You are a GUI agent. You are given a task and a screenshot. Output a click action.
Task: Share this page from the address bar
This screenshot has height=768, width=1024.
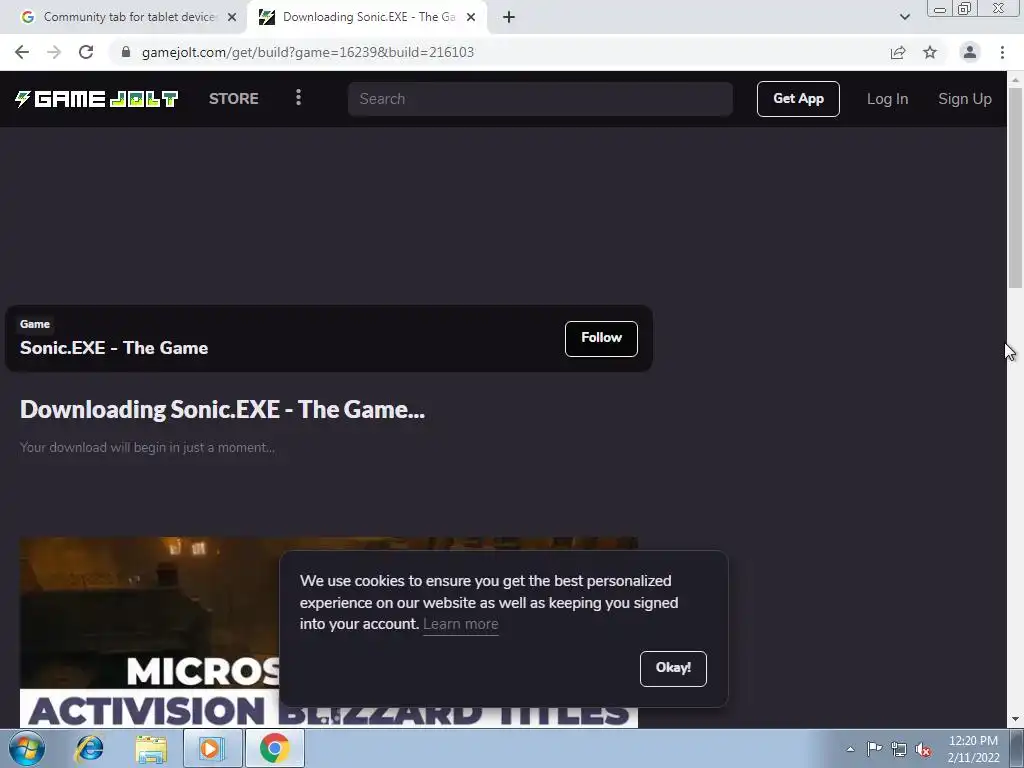click(x=898, y=52)
